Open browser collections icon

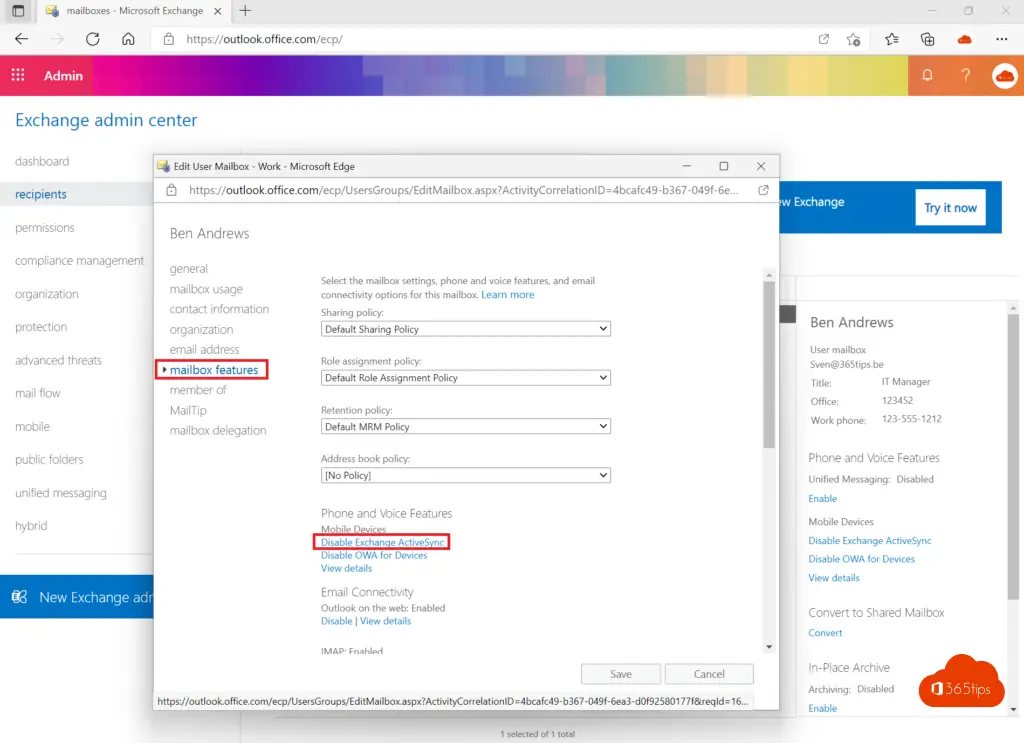pos(927,39)
